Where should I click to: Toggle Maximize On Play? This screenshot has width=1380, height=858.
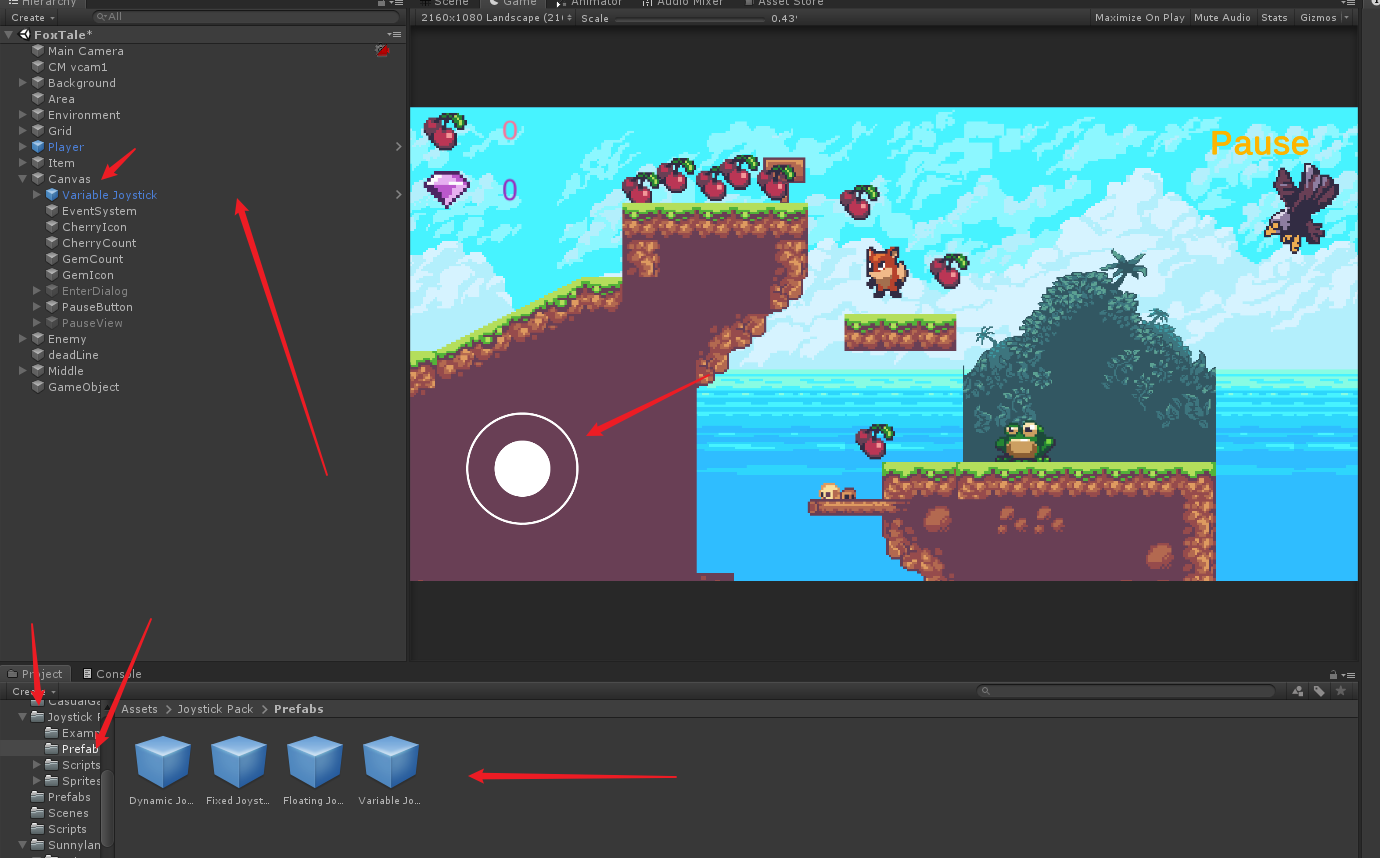(1140, 17)
